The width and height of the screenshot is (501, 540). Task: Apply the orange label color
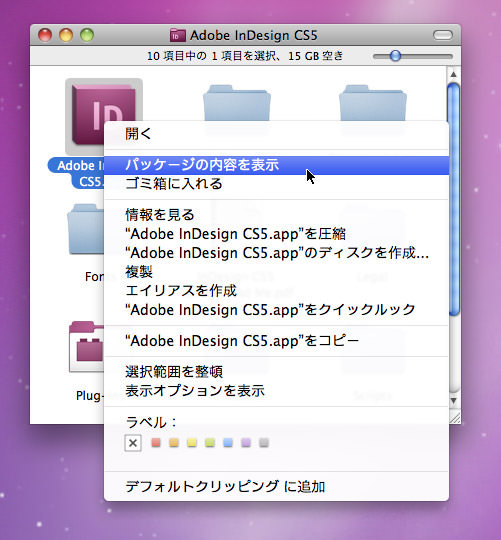click(174, 443)
